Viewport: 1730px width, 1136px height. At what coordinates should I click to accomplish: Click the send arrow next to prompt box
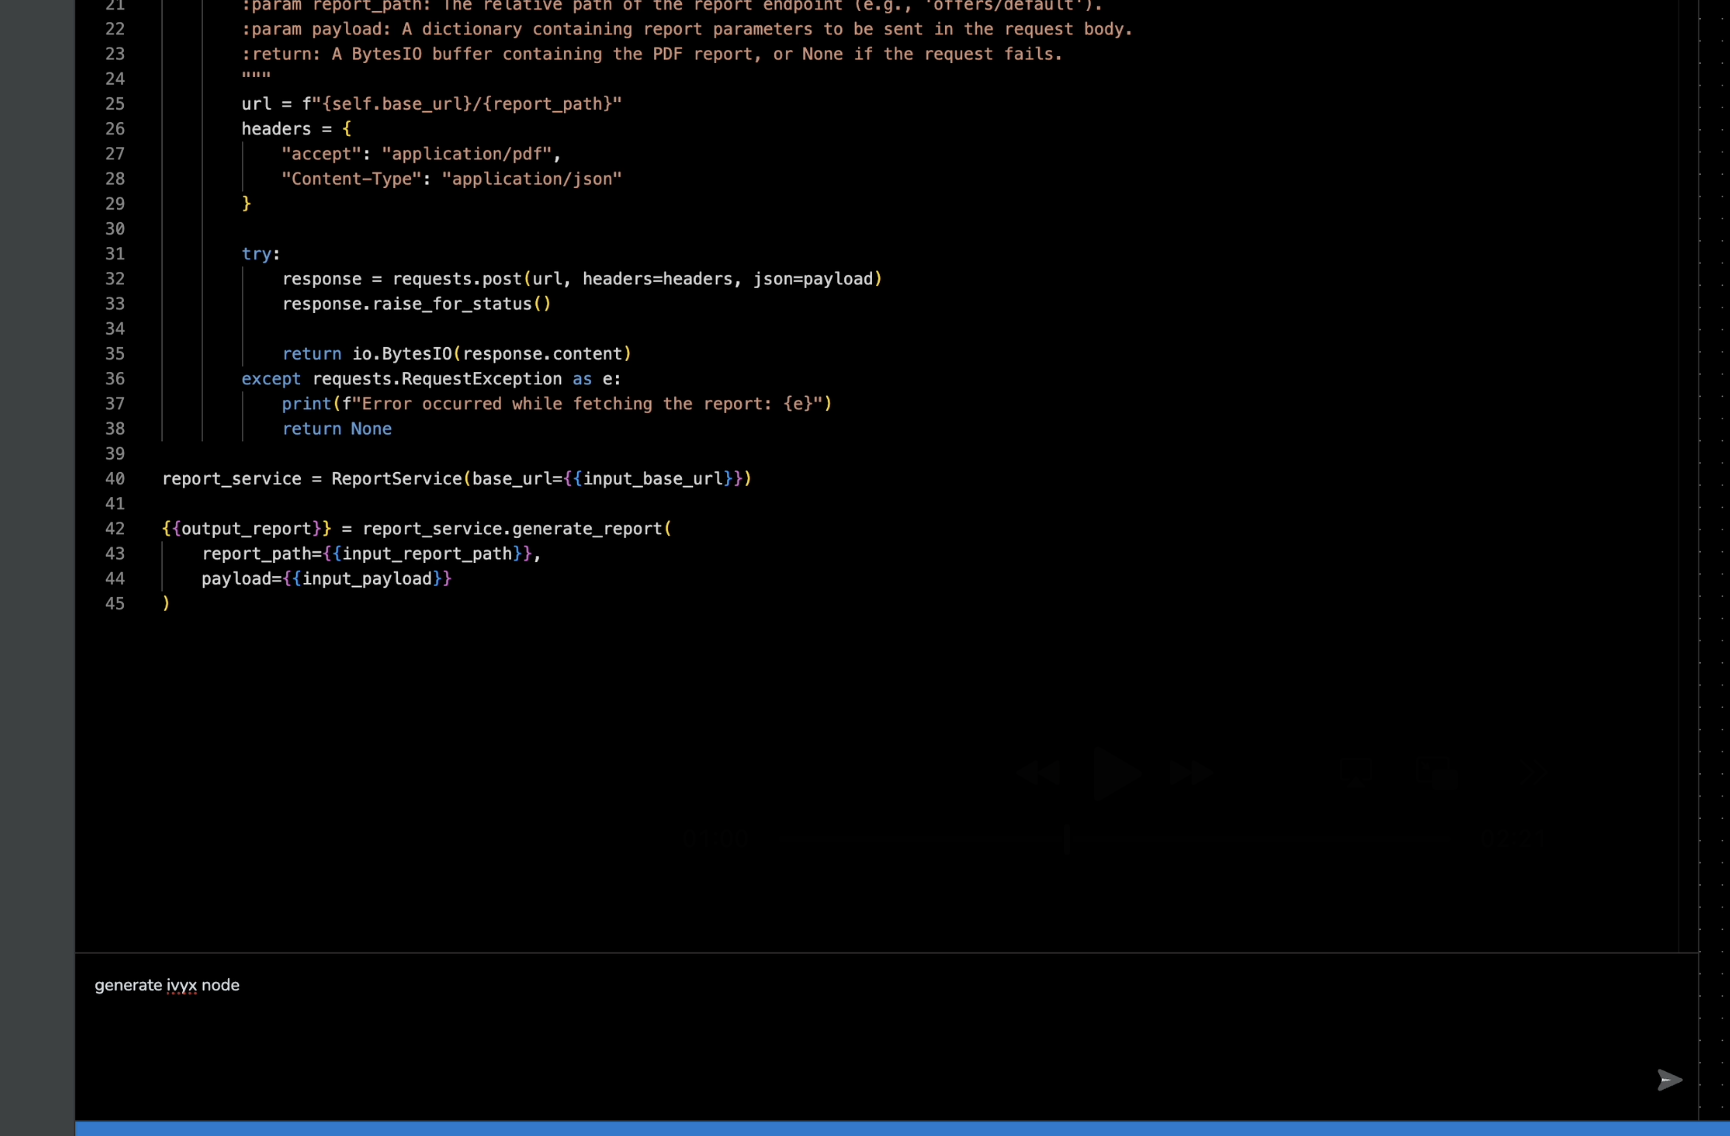tap(1668, 1080)
